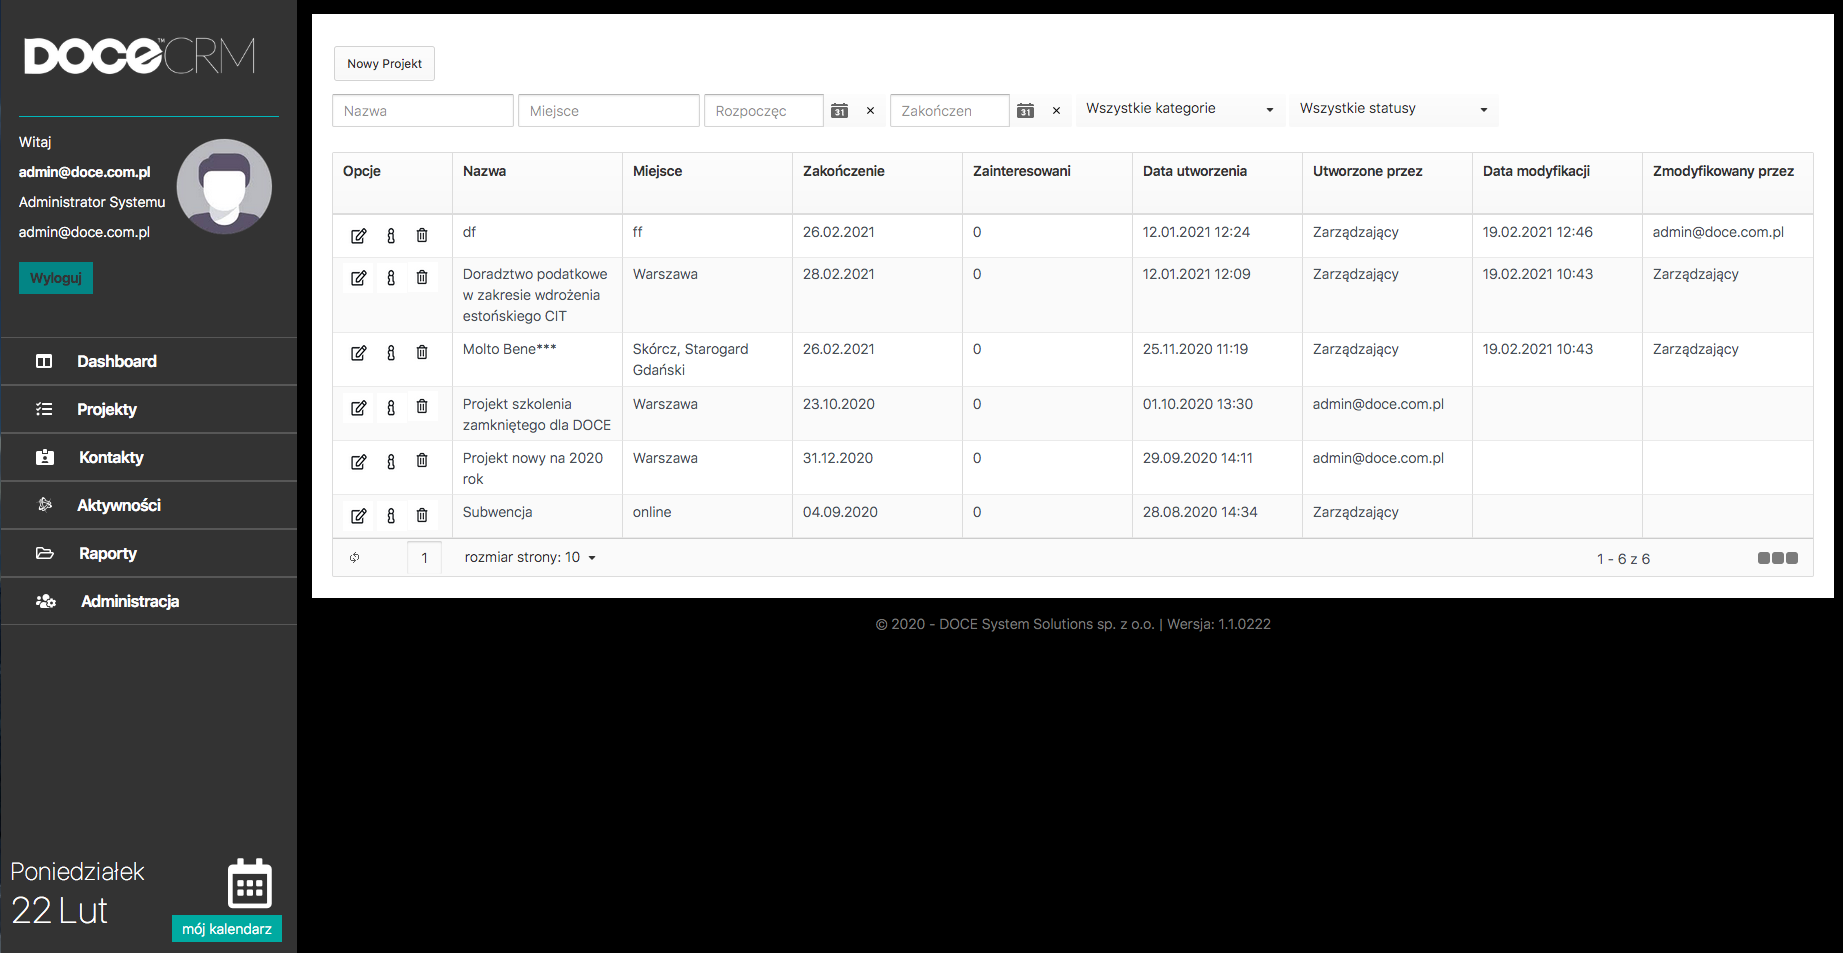Edit the 'df' project row
Viewport: 1843px width, 953px height.
(358, 236)
